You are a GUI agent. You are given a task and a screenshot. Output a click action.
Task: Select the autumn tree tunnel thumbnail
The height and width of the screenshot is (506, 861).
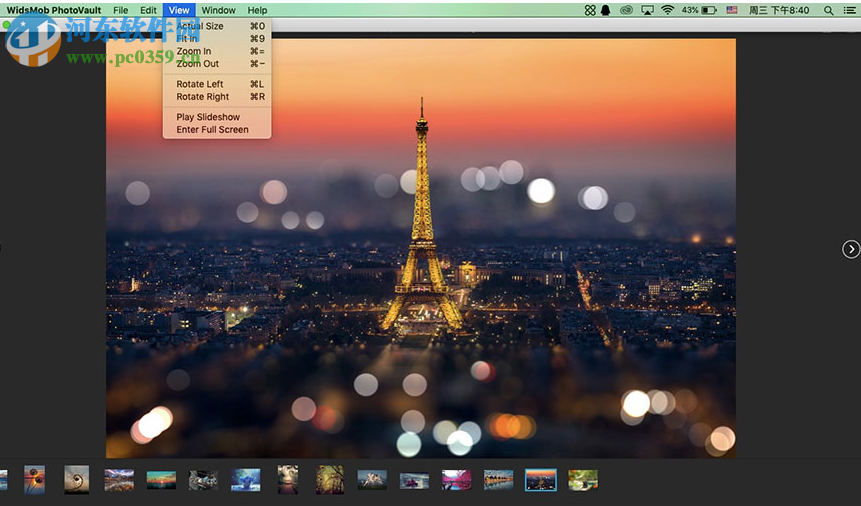pos(330,479)
